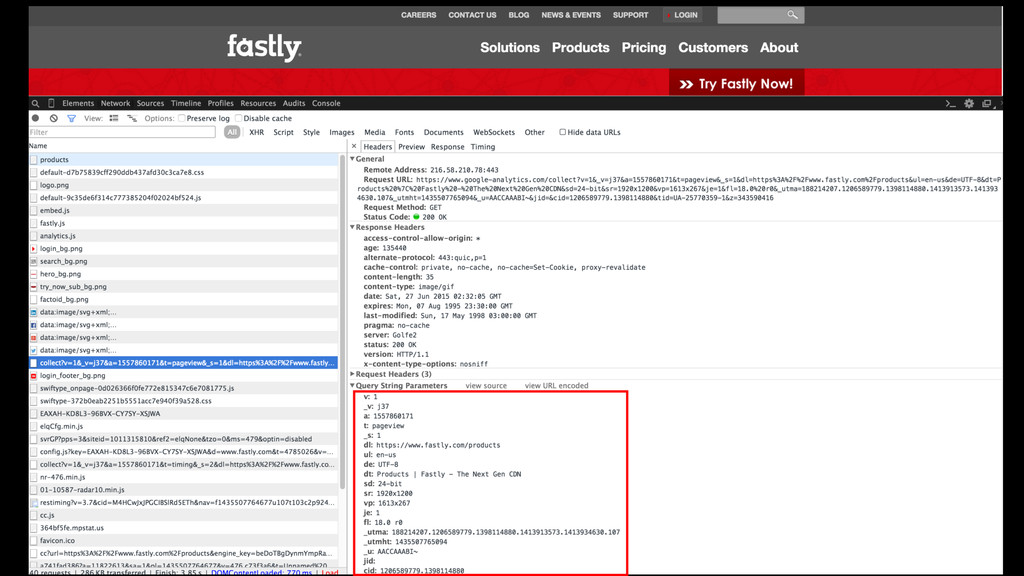
Task: Click the file icon next to login_bg.png
Action: coord(33,249)
